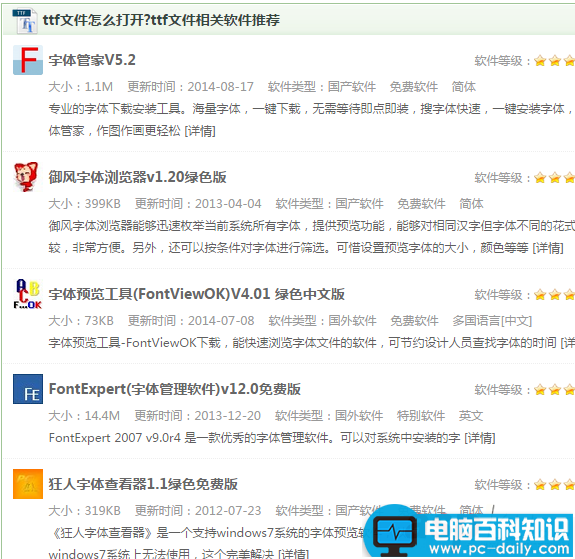Click the 狂人字体查看器 orange icon

click(x=28, y=484)
